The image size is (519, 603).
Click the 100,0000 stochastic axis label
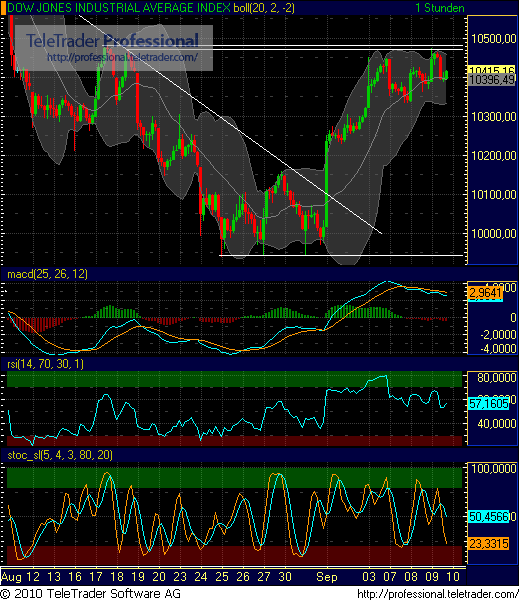click(494, 468)
